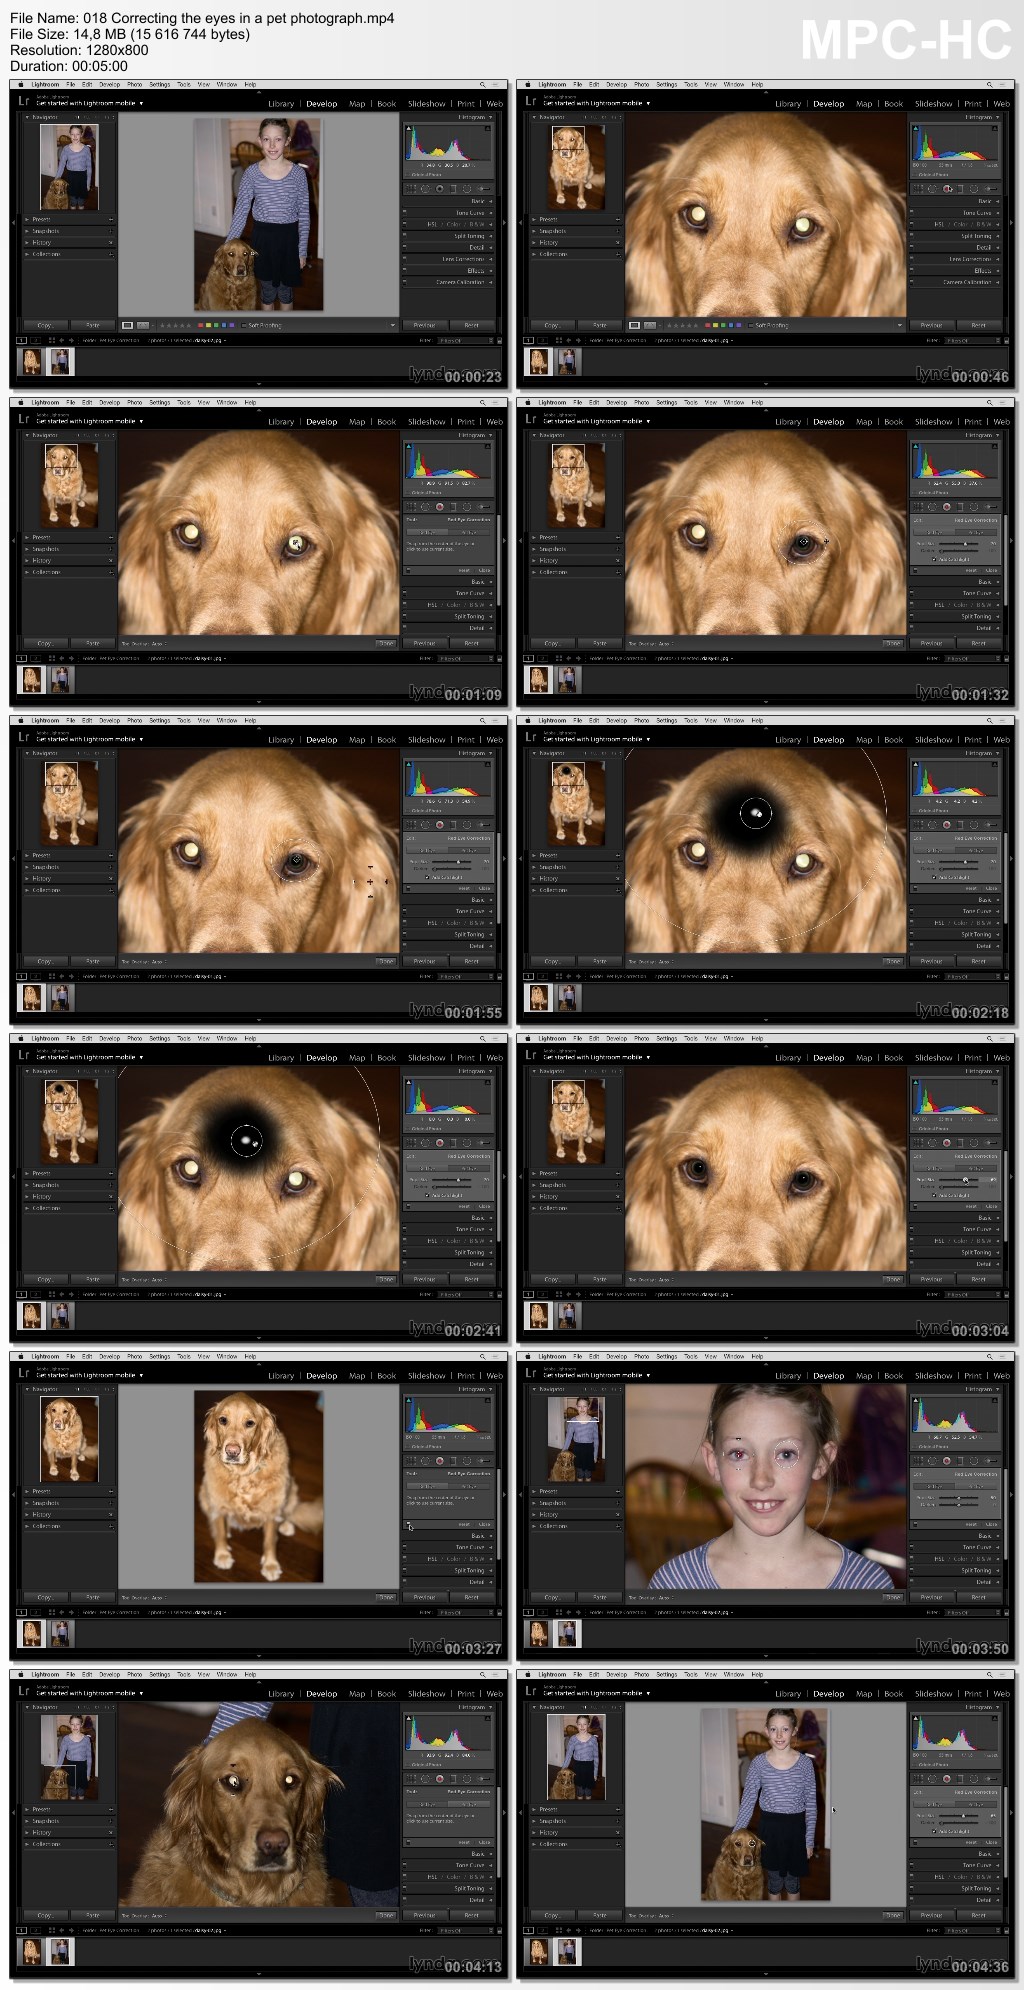The width and height of the screenshot is (1024, 1990).
Task: Click Darken slider in 00:03:50 frame
Action: point(959,1505)
